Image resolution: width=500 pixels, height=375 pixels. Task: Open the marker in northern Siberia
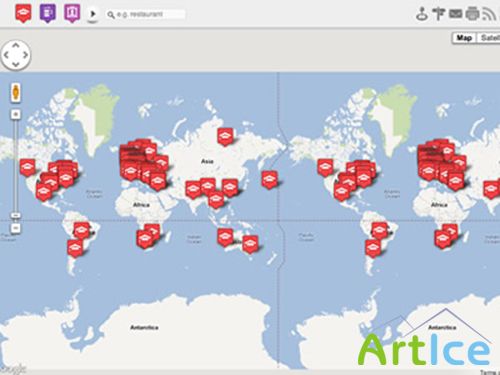pyautogui.click(x=225, y=137)
